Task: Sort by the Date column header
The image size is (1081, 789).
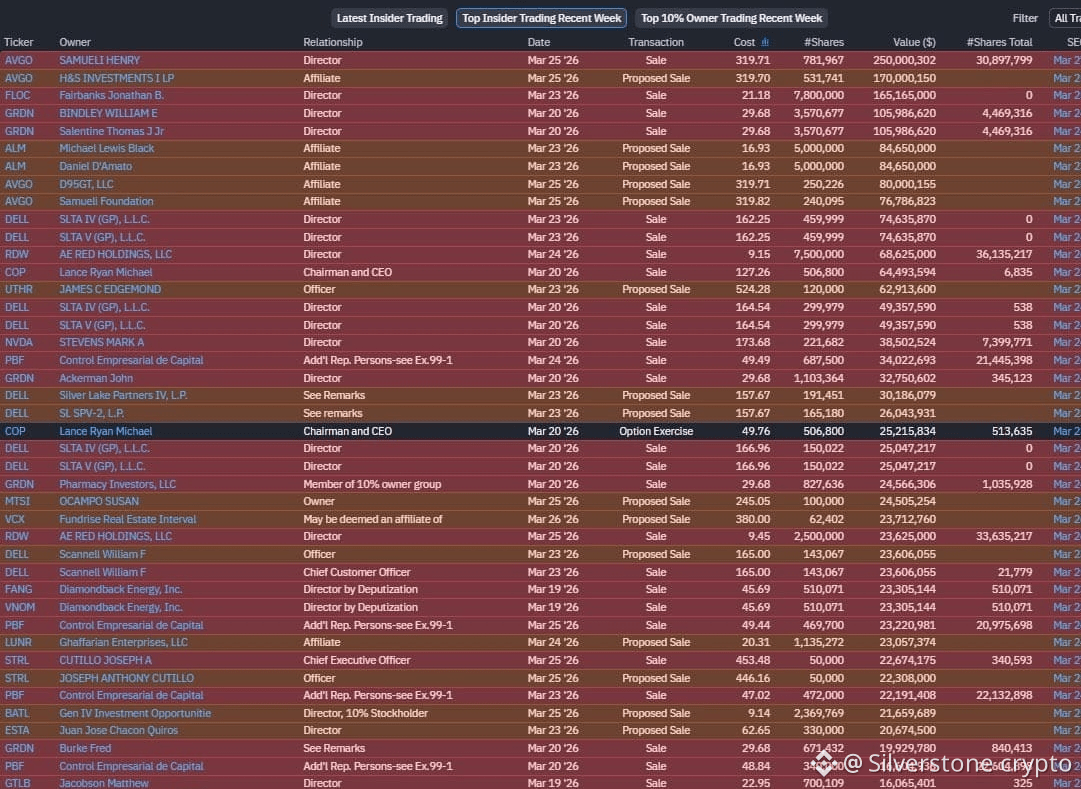Action: pos(539,42)
